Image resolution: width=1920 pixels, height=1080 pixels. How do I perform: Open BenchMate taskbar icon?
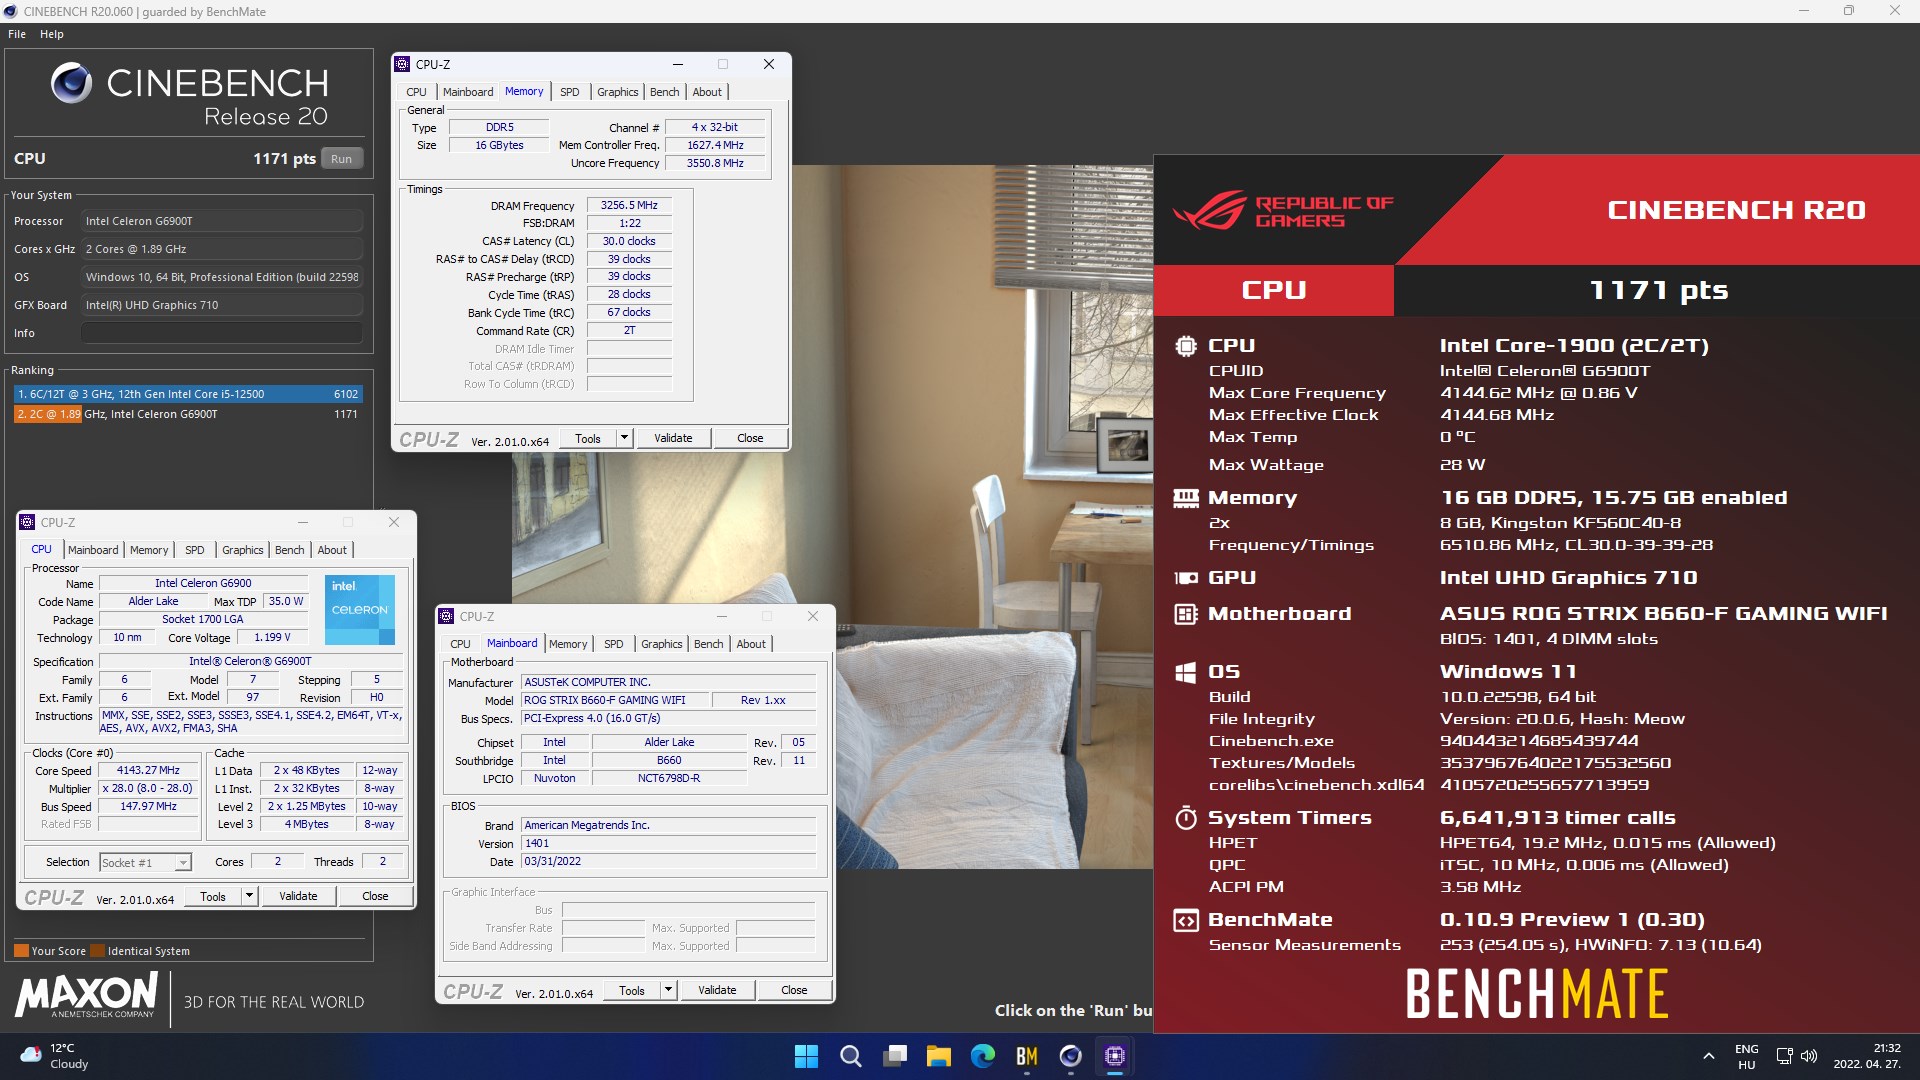pos(1027,1056)
